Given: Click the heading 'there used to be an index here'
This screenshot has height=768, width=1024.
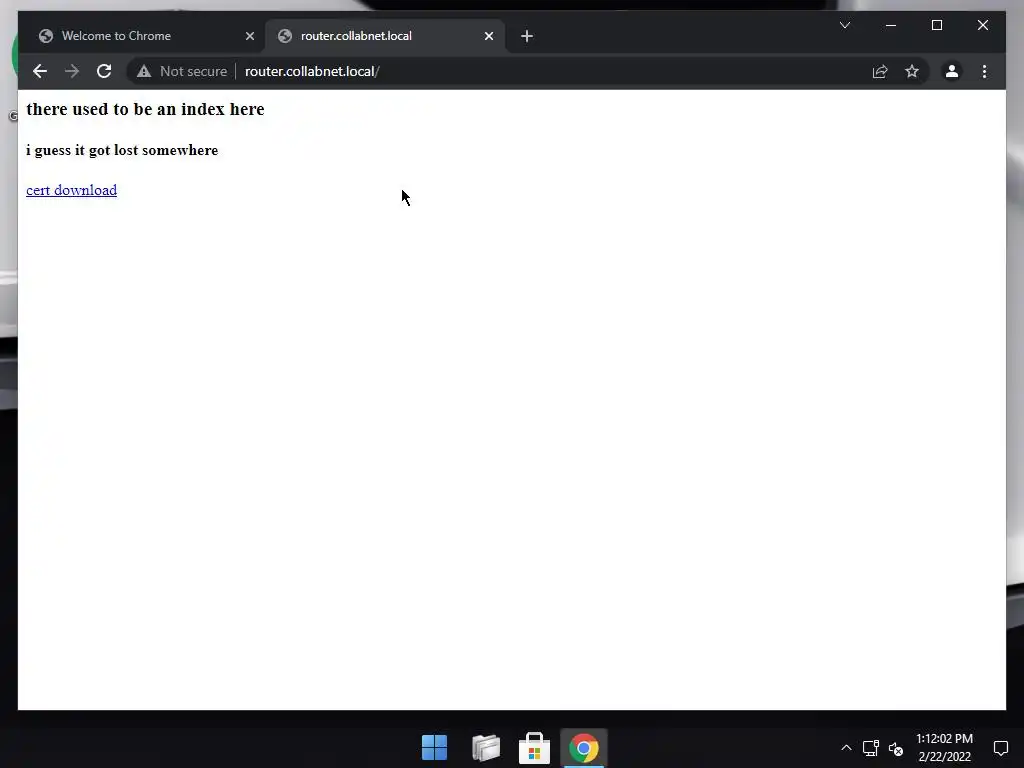Looking at the screenshot, I should [x=145, y=109].
